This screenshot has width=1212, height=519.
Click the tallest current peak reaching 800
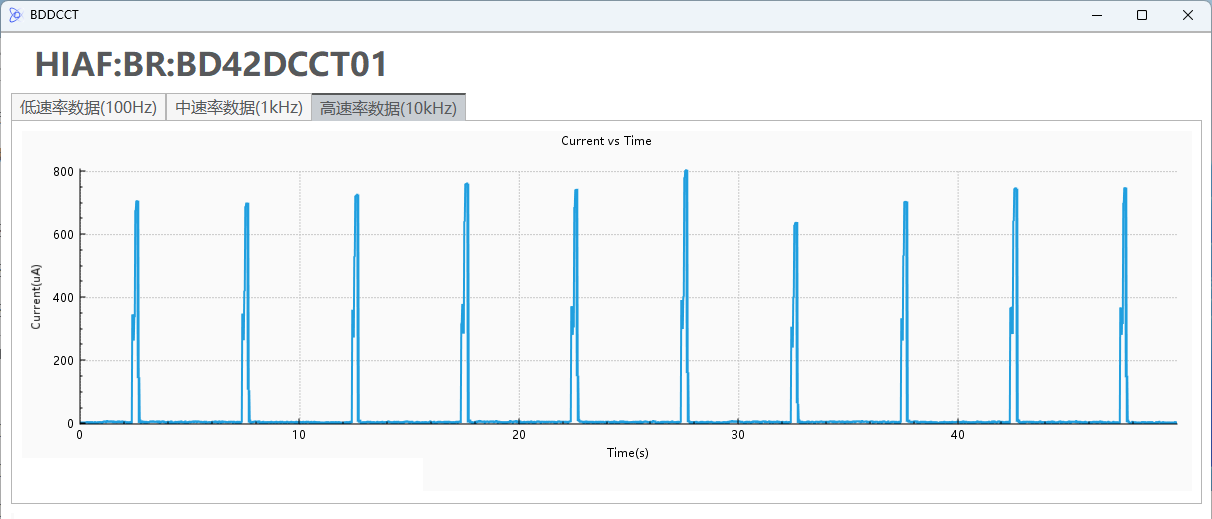click(x=686, y=175)
